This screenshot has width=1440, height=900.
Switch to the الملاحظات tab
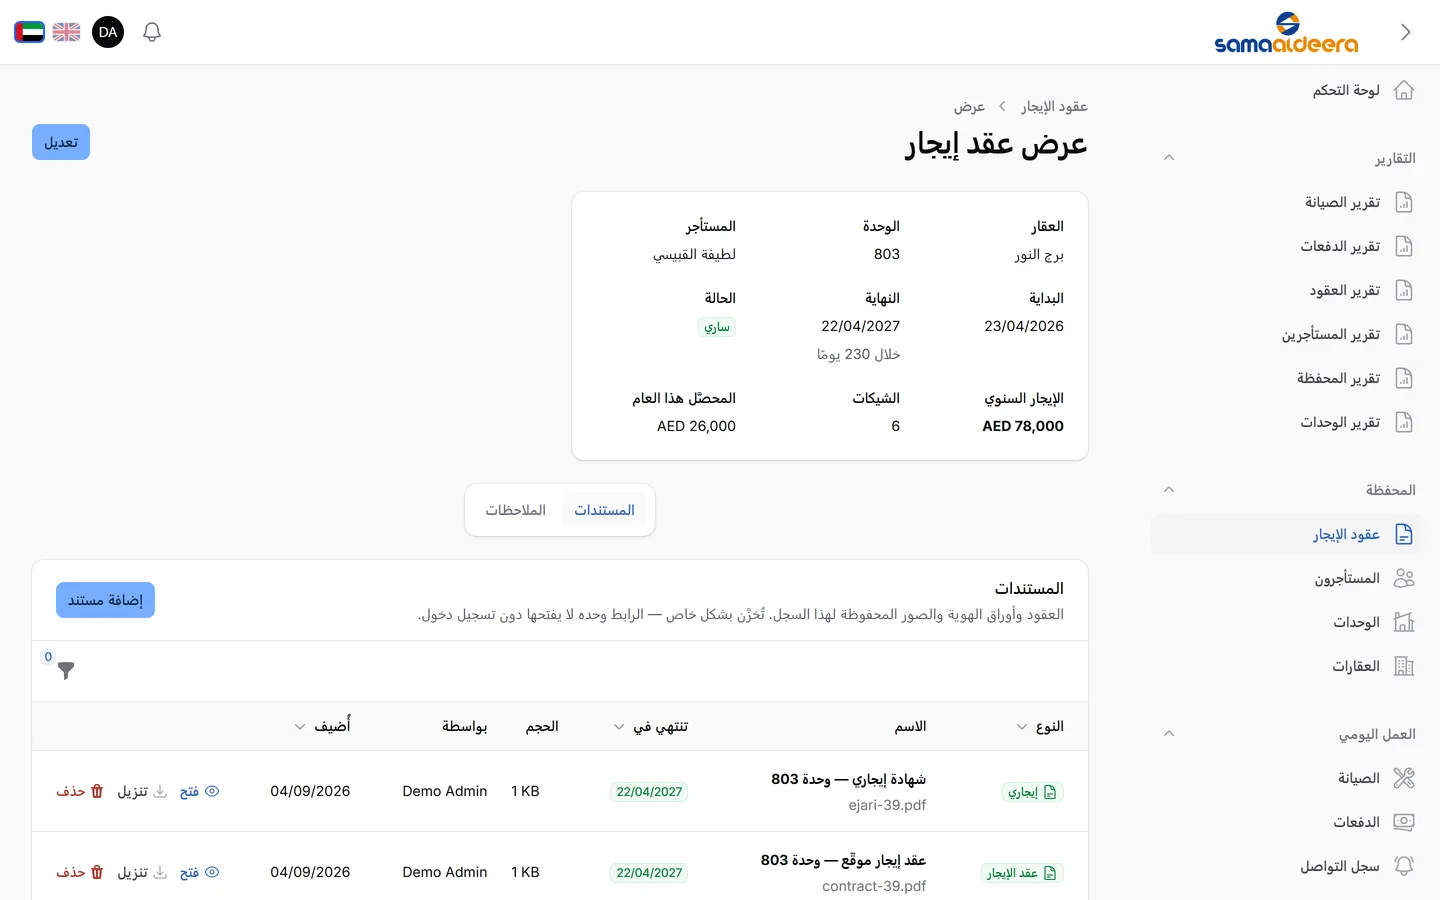click(516, 510)
